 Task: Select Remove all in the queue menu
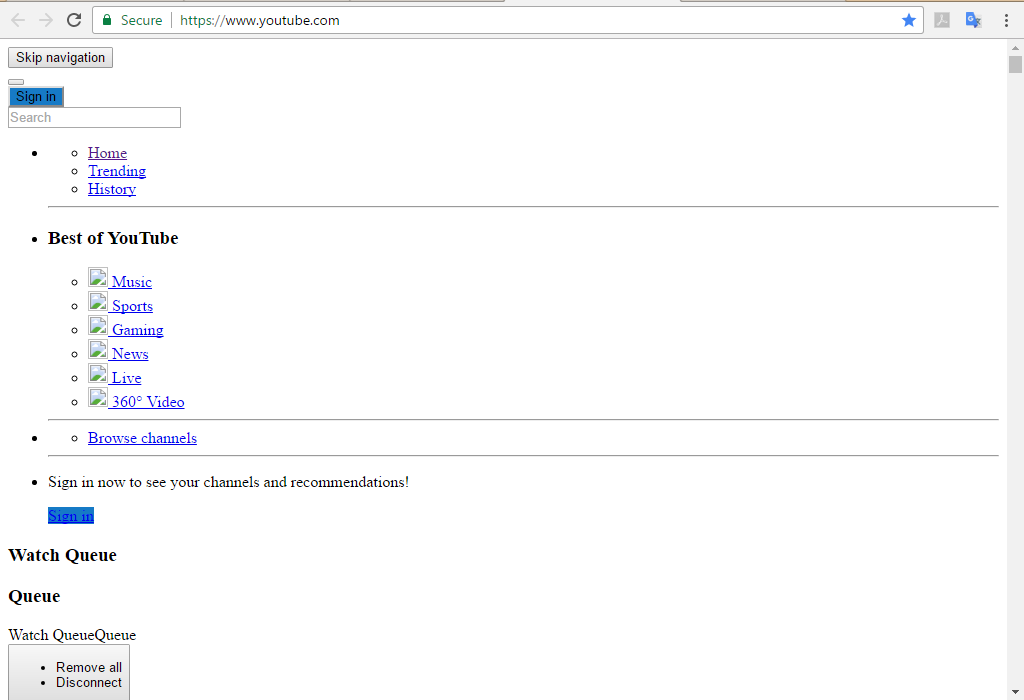(89, 667)
